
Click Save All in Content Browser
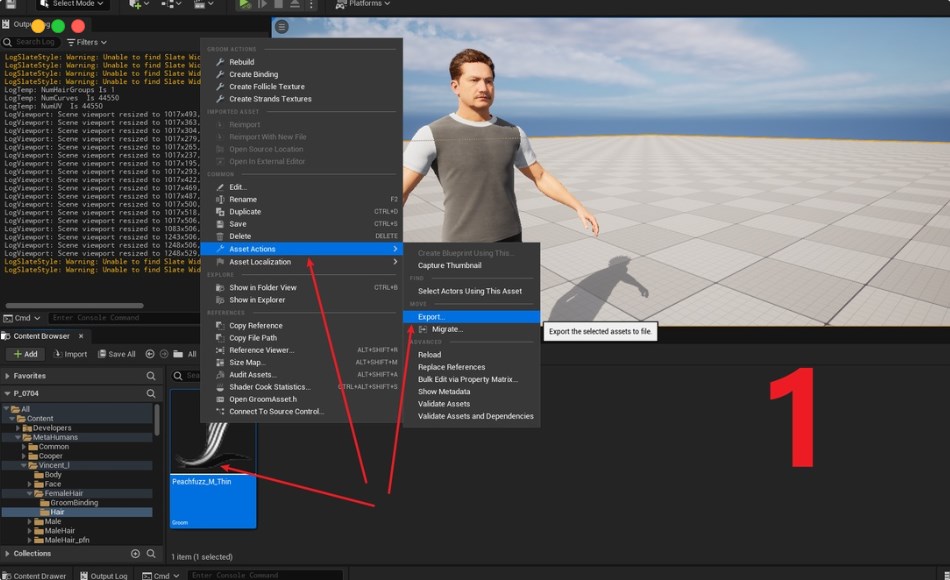click(116, 354)
